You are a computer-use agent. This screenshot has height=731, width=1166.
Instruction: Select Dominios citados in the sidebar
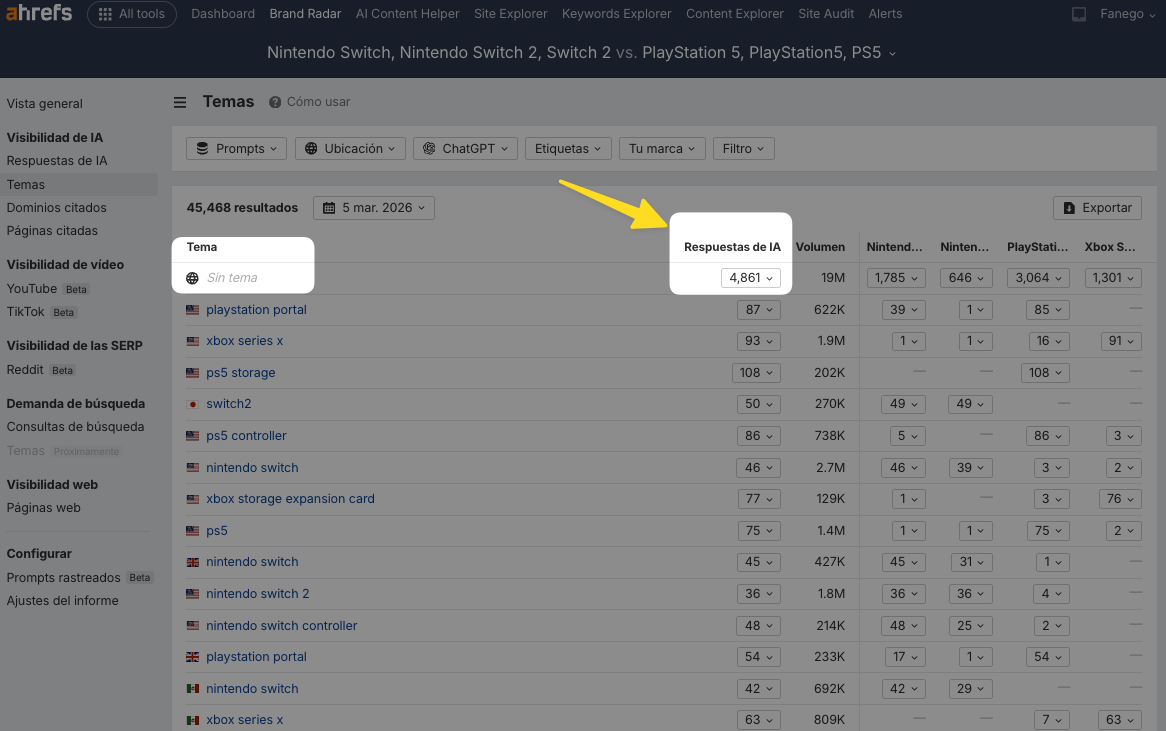pyautogui.click(x=58, y=207)
